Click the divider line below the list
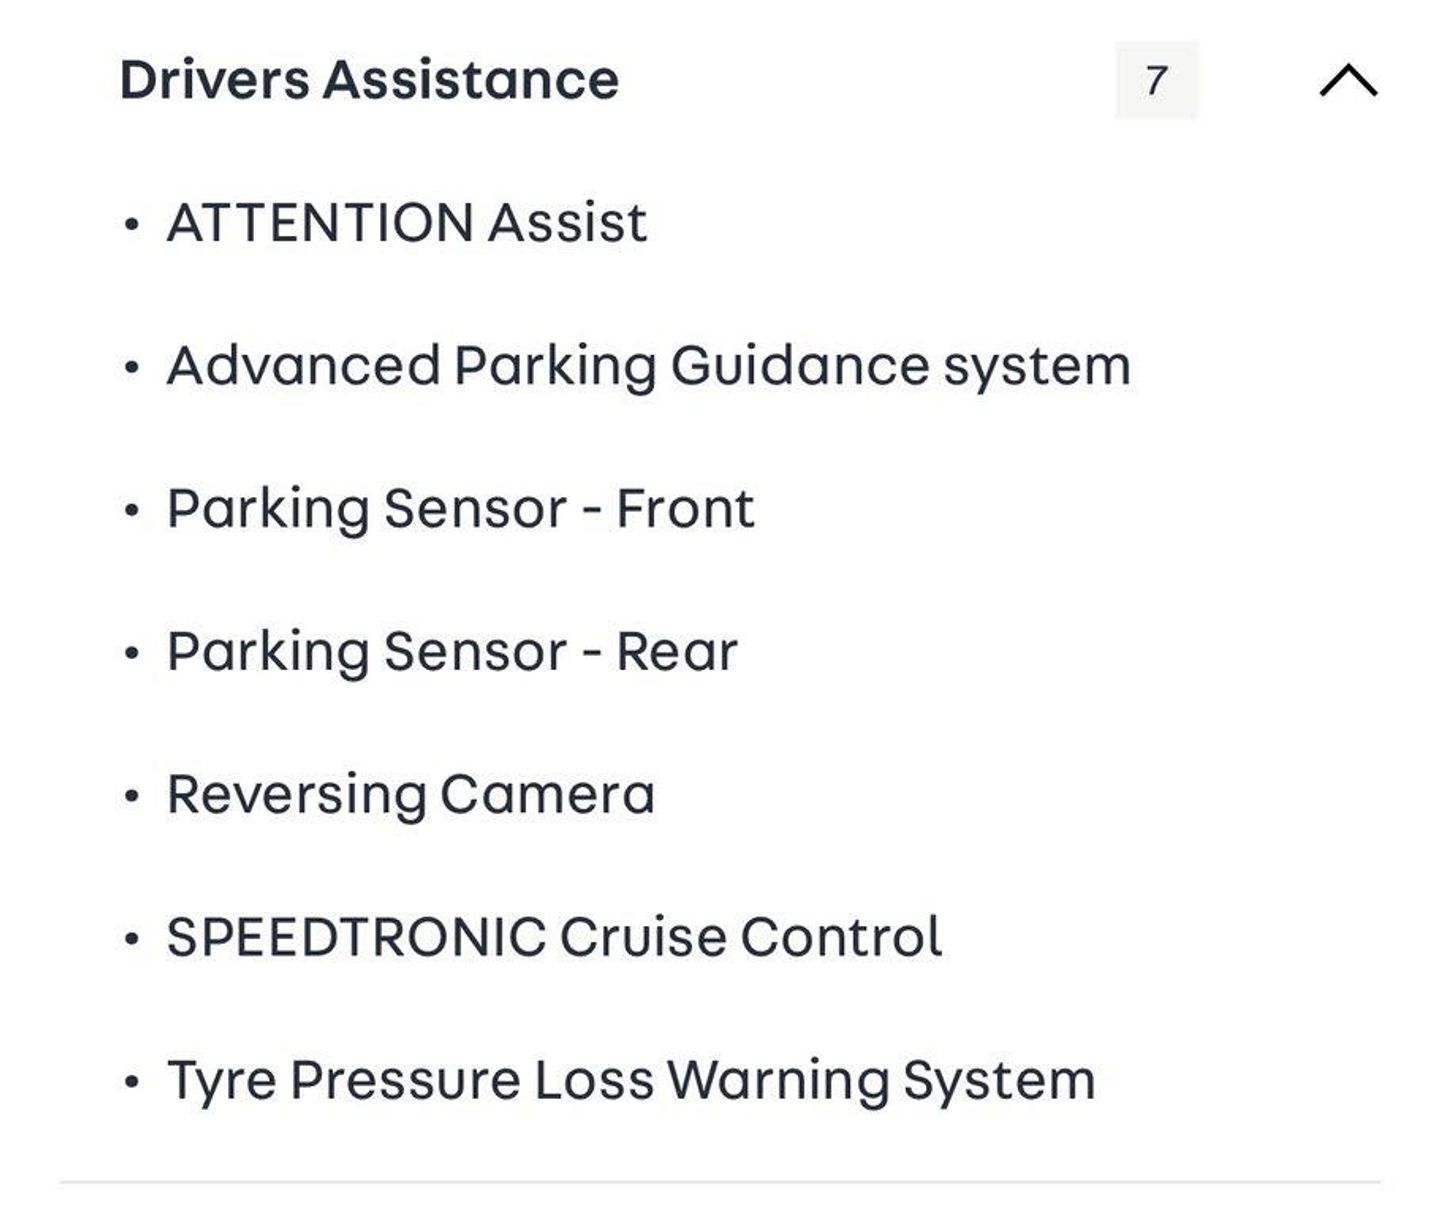1440x1215 pixels. [x=720, y=1182]
